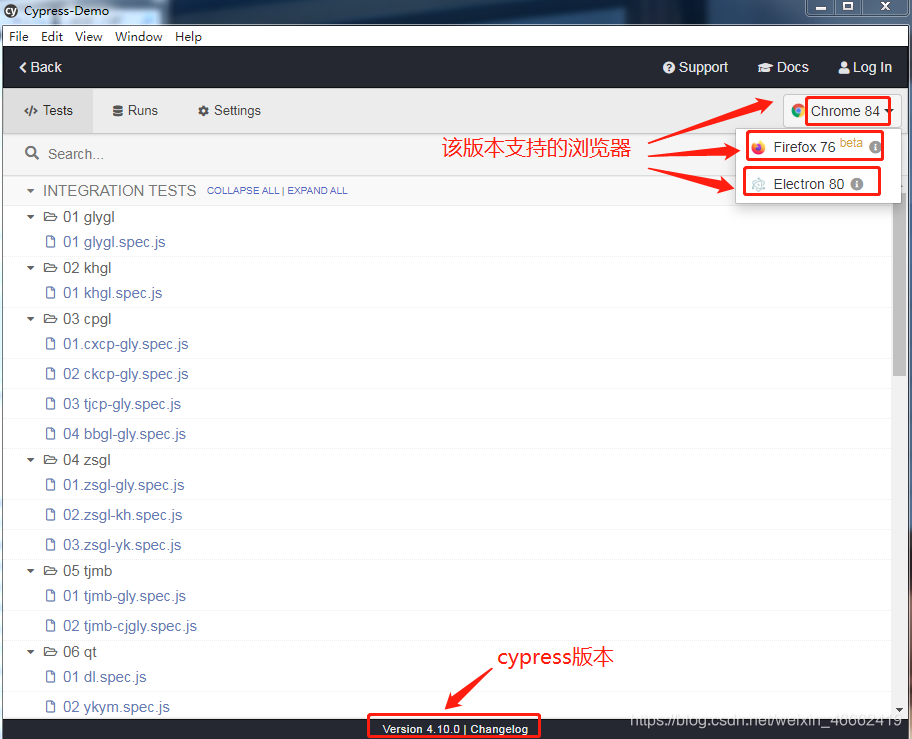Collapse the 05 tjmb folder arrow
This screenshot has width=912, height=739.
point(30,571)
